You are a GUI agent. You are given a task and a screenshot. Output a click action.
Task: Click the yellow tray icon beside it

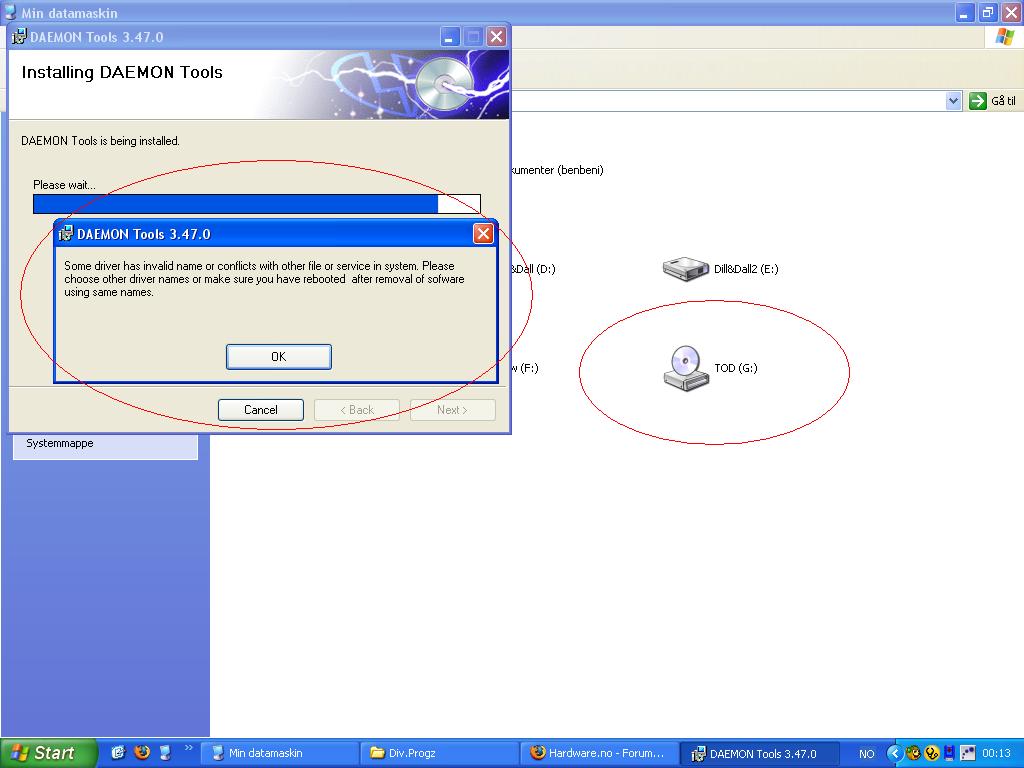[x=932, y=754]
